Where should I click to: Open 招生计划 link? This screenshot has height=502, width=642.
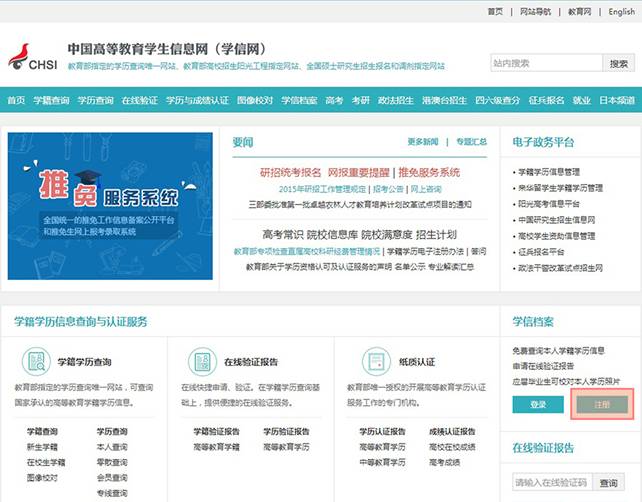pyautogui.click(x=436, y=235)
